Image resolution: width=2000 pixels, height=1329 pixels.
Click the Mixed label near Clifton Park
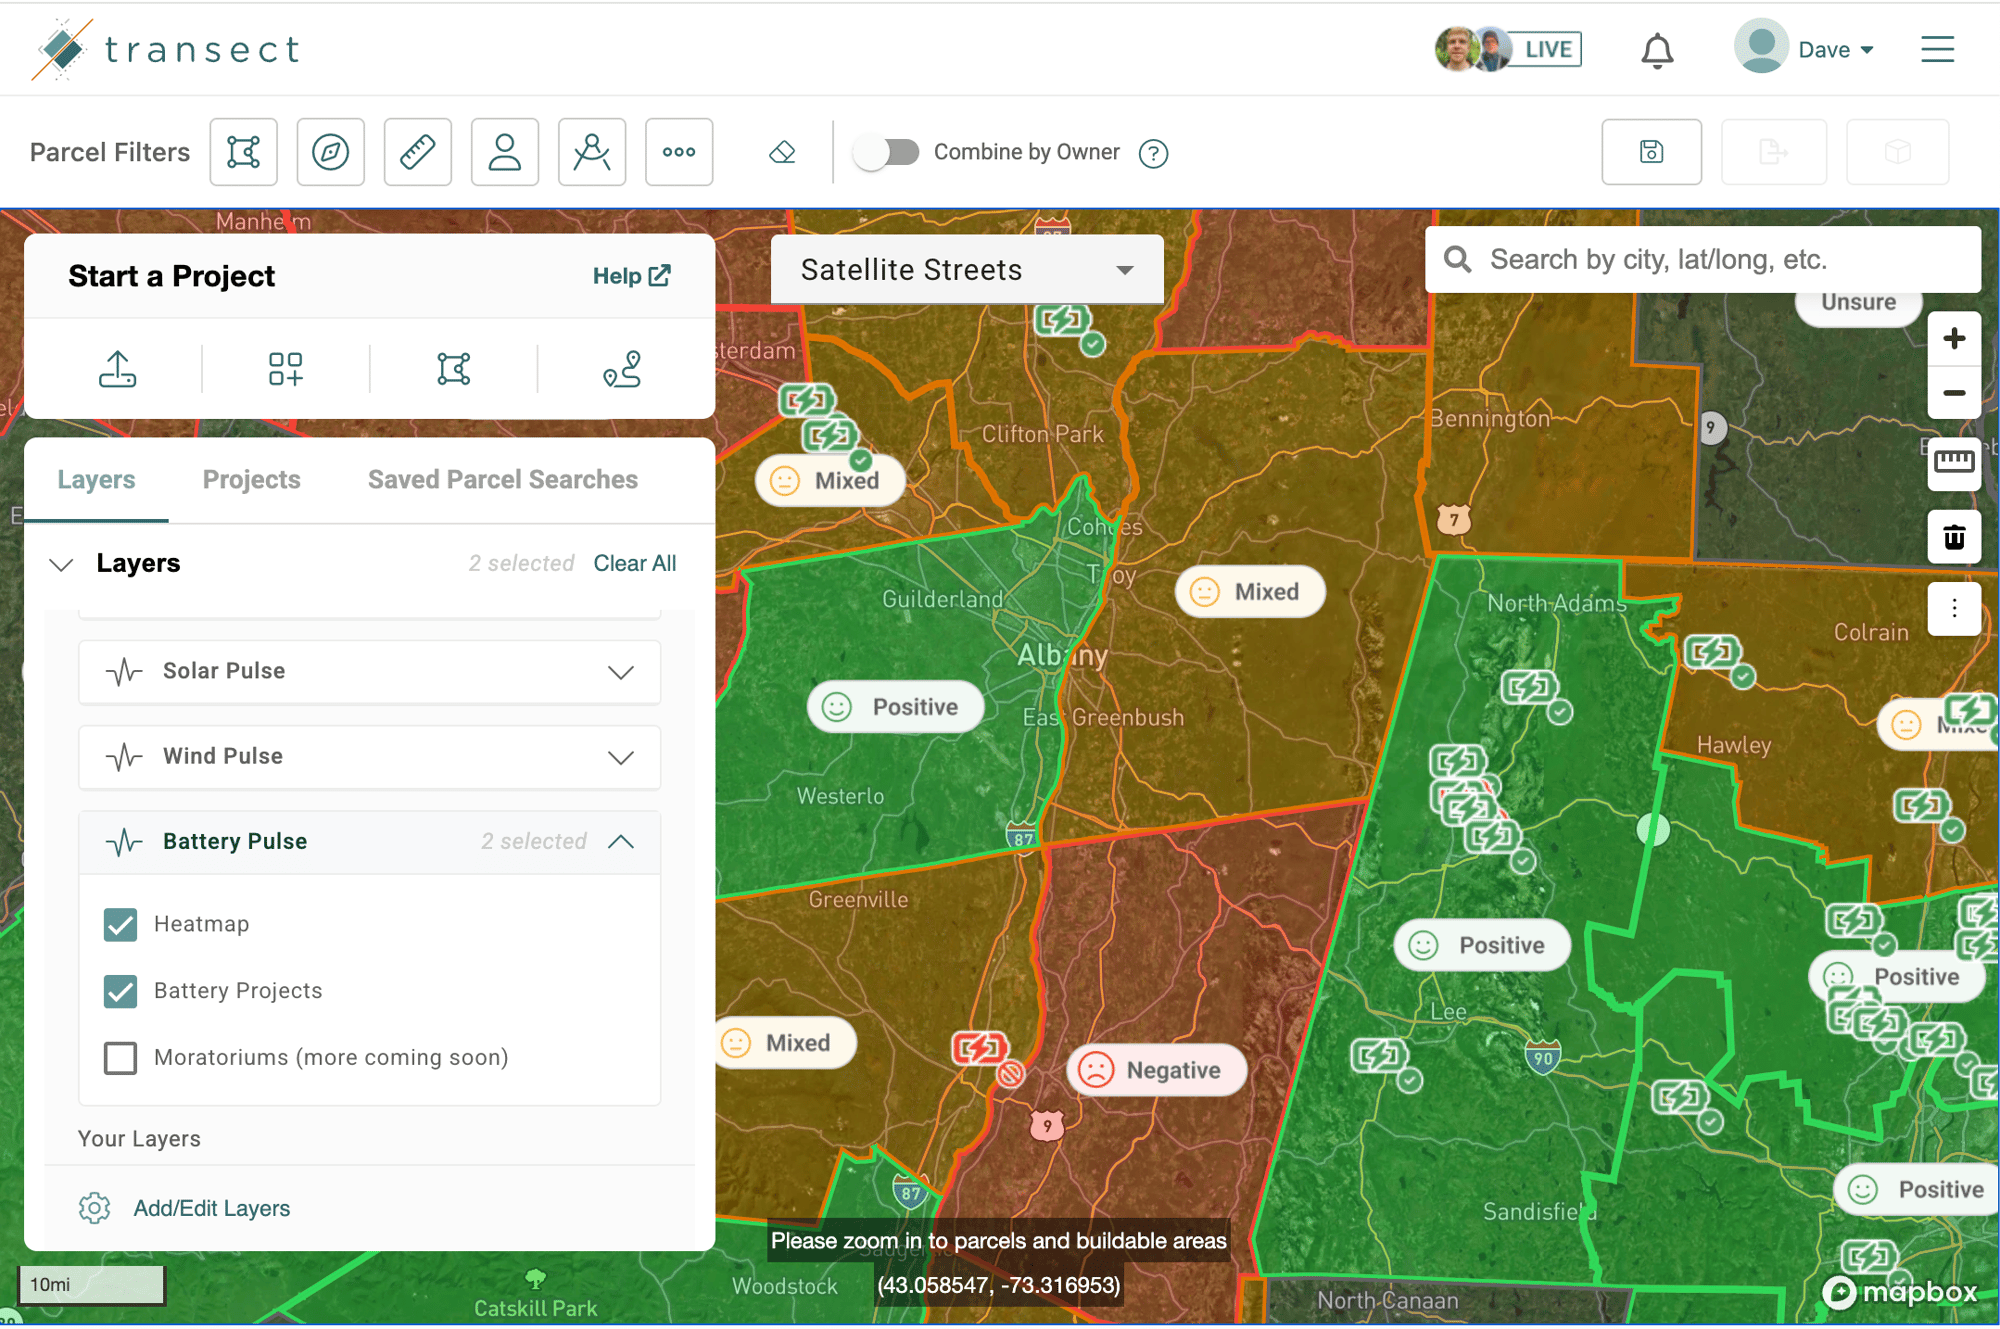click(x=830, y=481)
